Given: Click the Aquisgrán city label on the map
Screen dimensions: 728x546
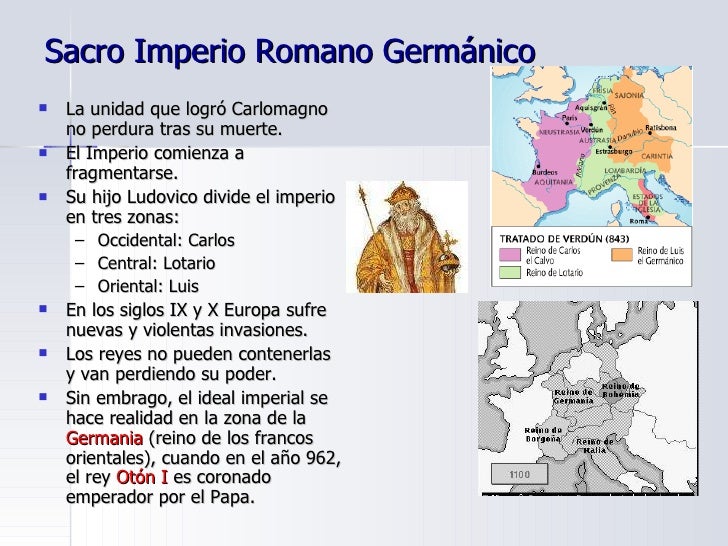Looking at the screenshot, I should 591,108.
